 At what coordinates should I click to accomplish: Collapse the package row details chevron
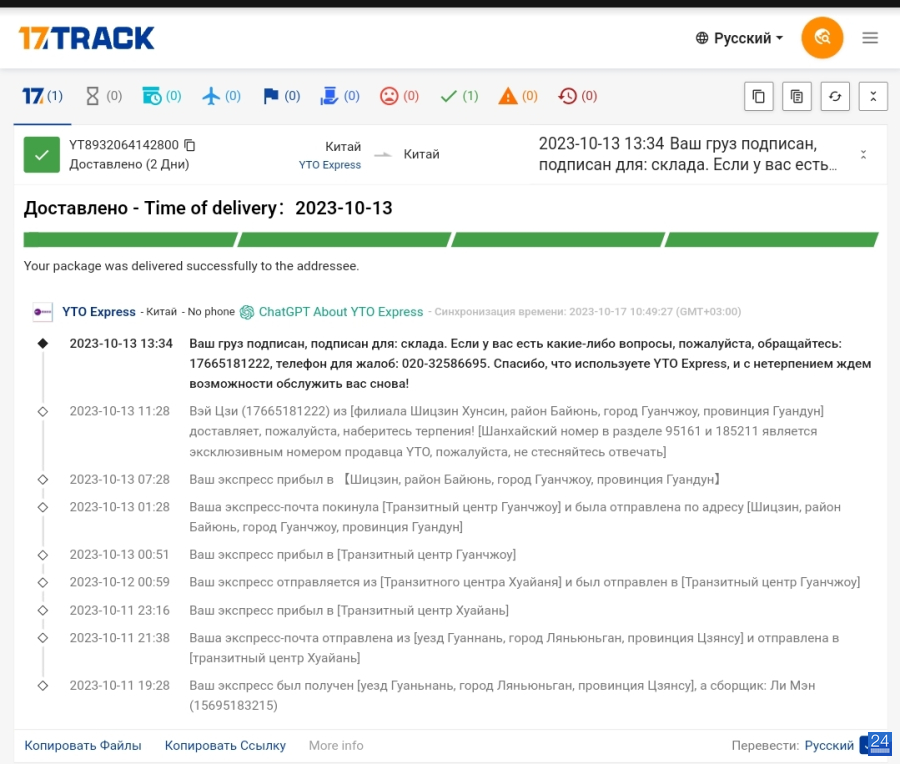863,154
